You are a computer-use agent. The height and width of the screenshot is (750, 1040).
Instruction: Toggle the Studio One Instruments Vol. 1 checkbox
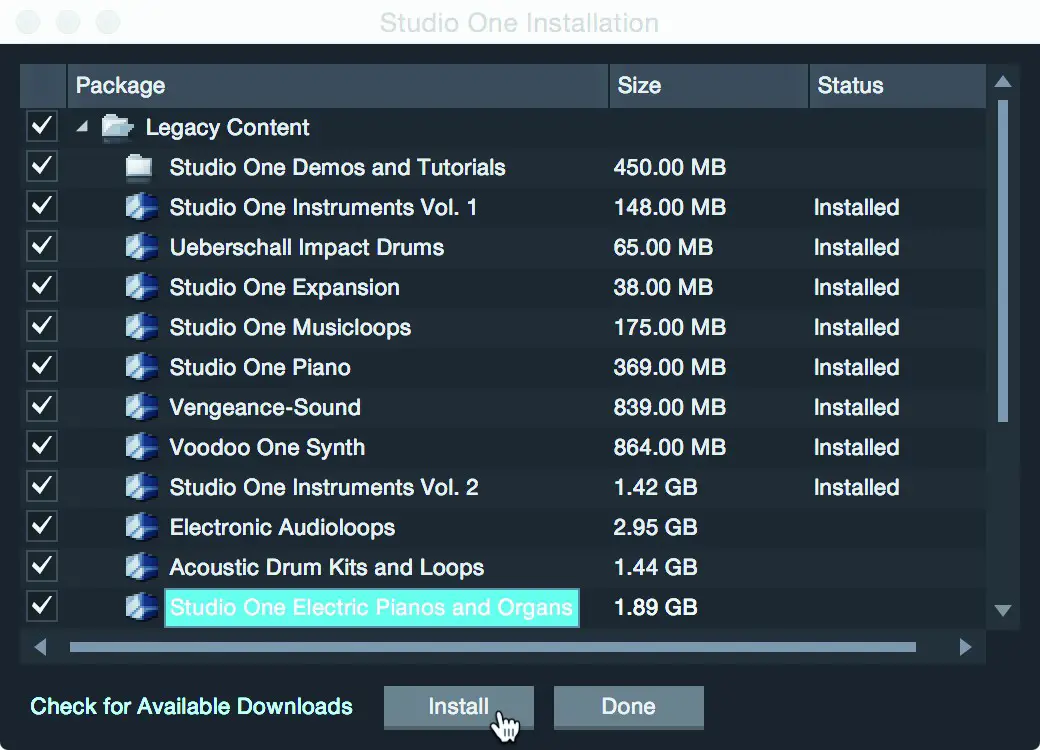[x=42, y=206]
